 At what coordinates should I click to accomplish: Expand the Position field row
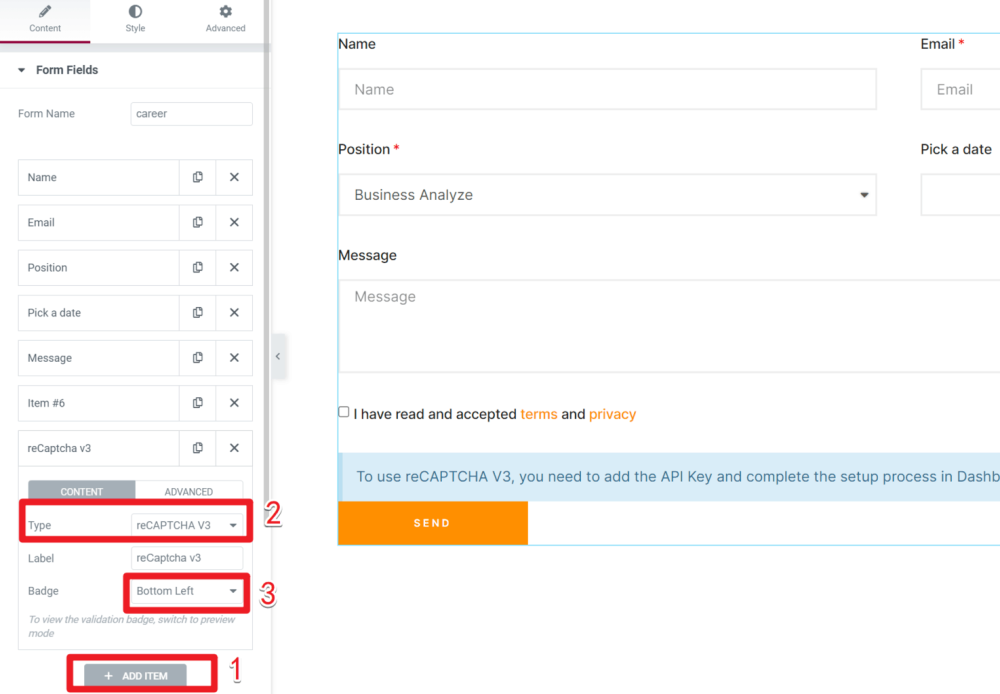[99, 268]
